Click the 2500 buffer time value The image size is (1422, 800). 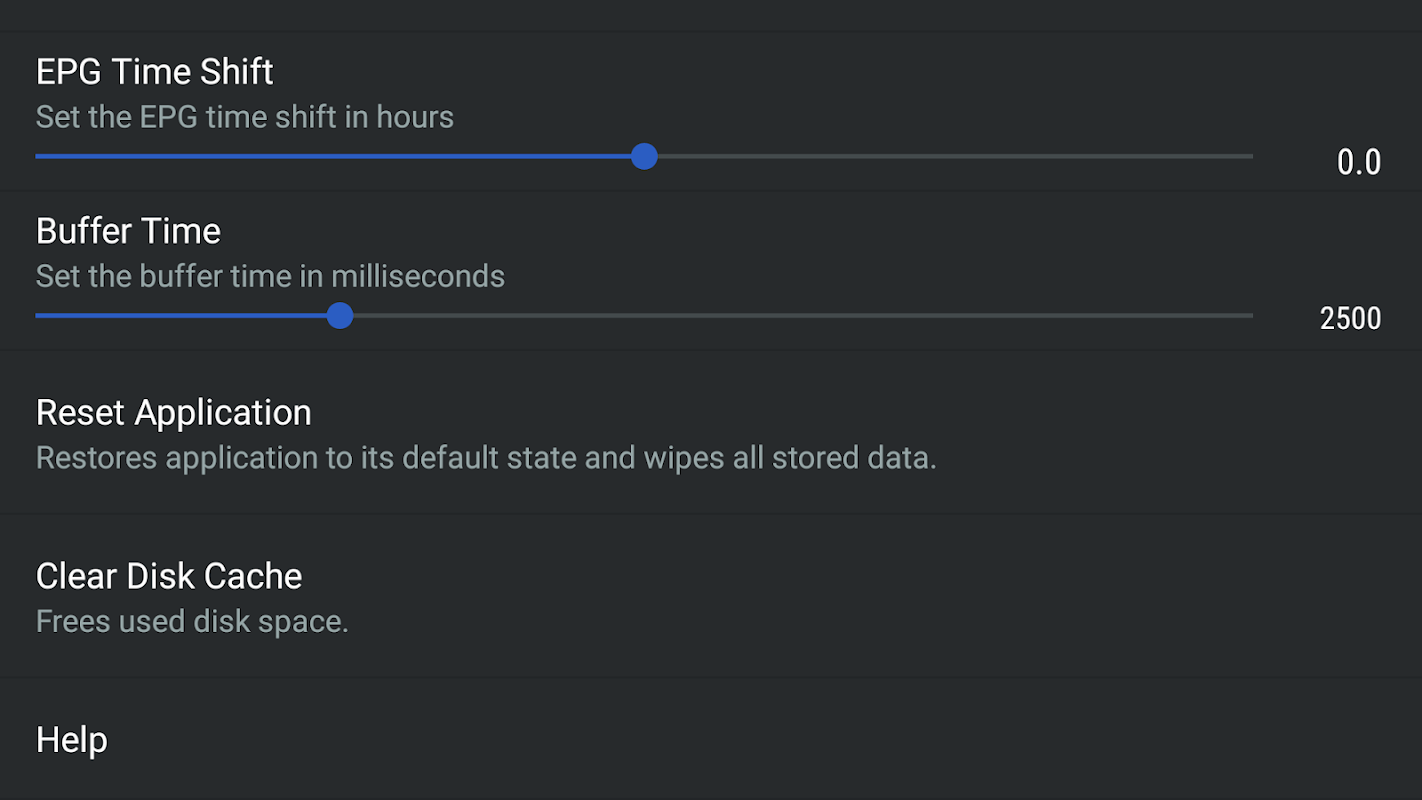[1350, 319]
